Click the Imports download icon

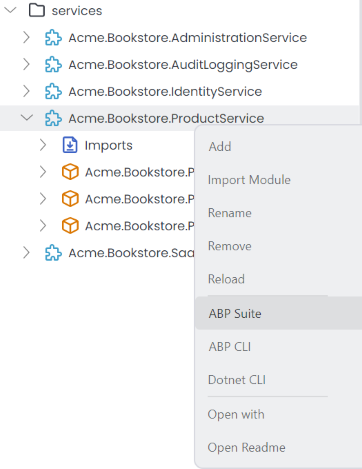[x=70, y=145]
